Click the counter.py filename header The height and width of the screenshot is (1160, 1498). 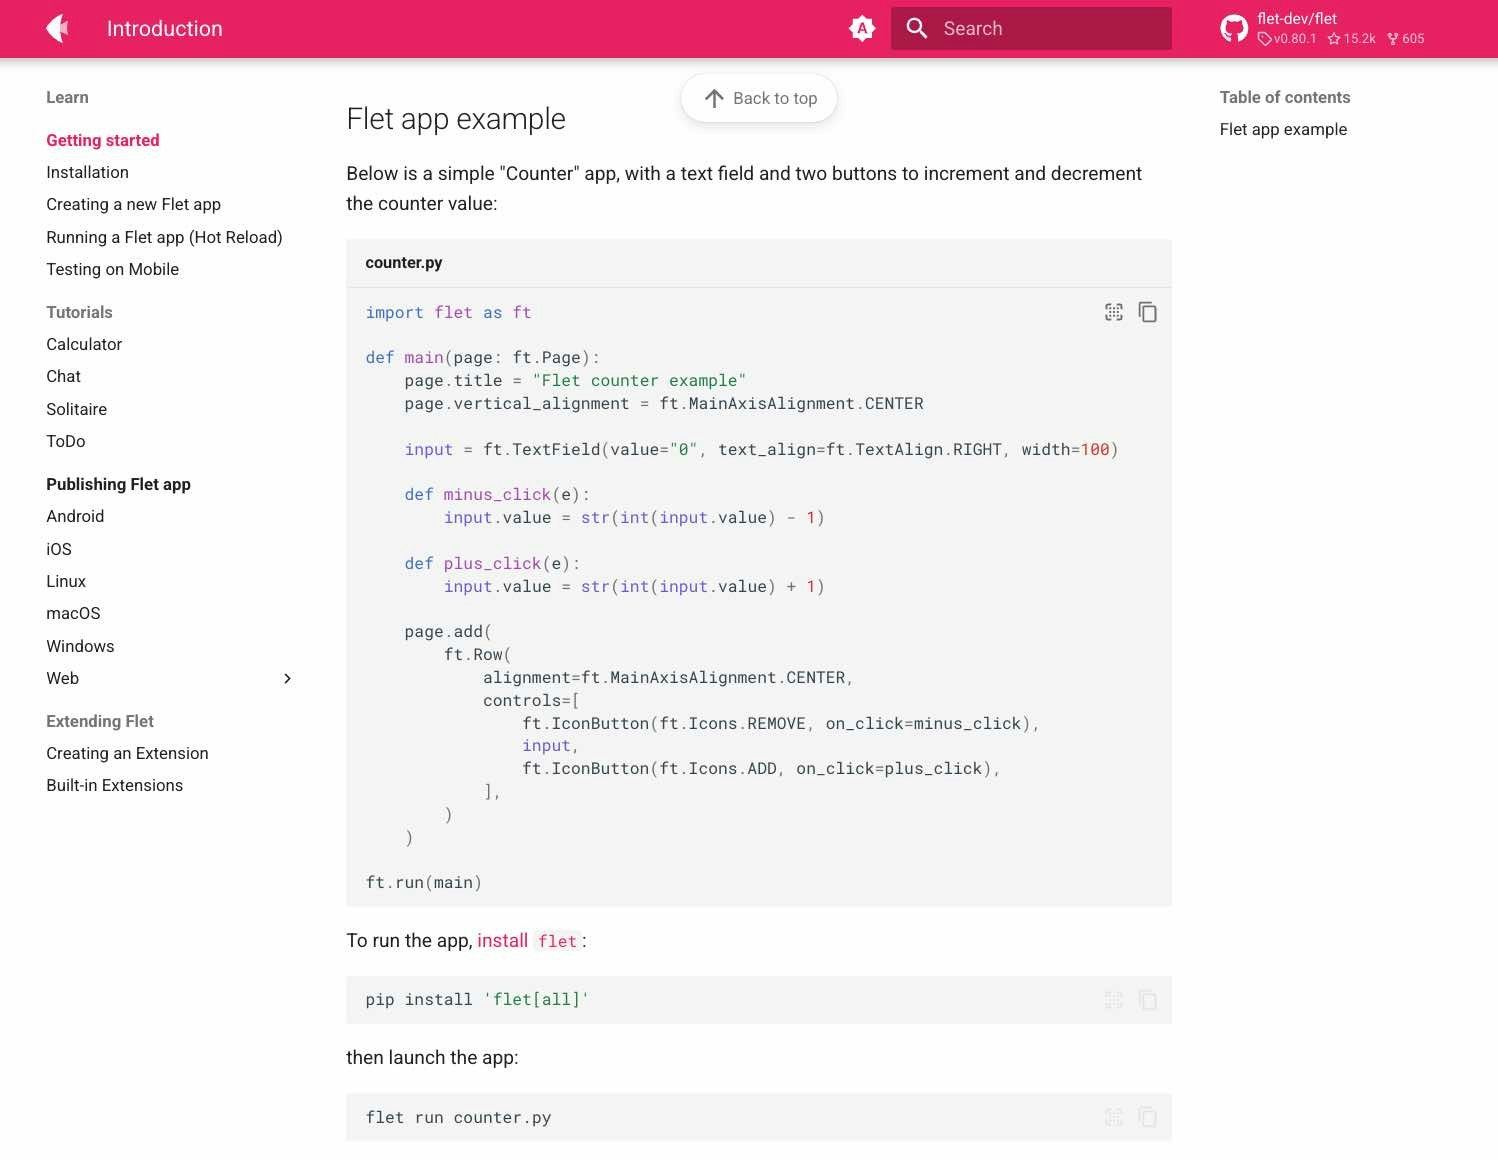click(x=404, y=262)
